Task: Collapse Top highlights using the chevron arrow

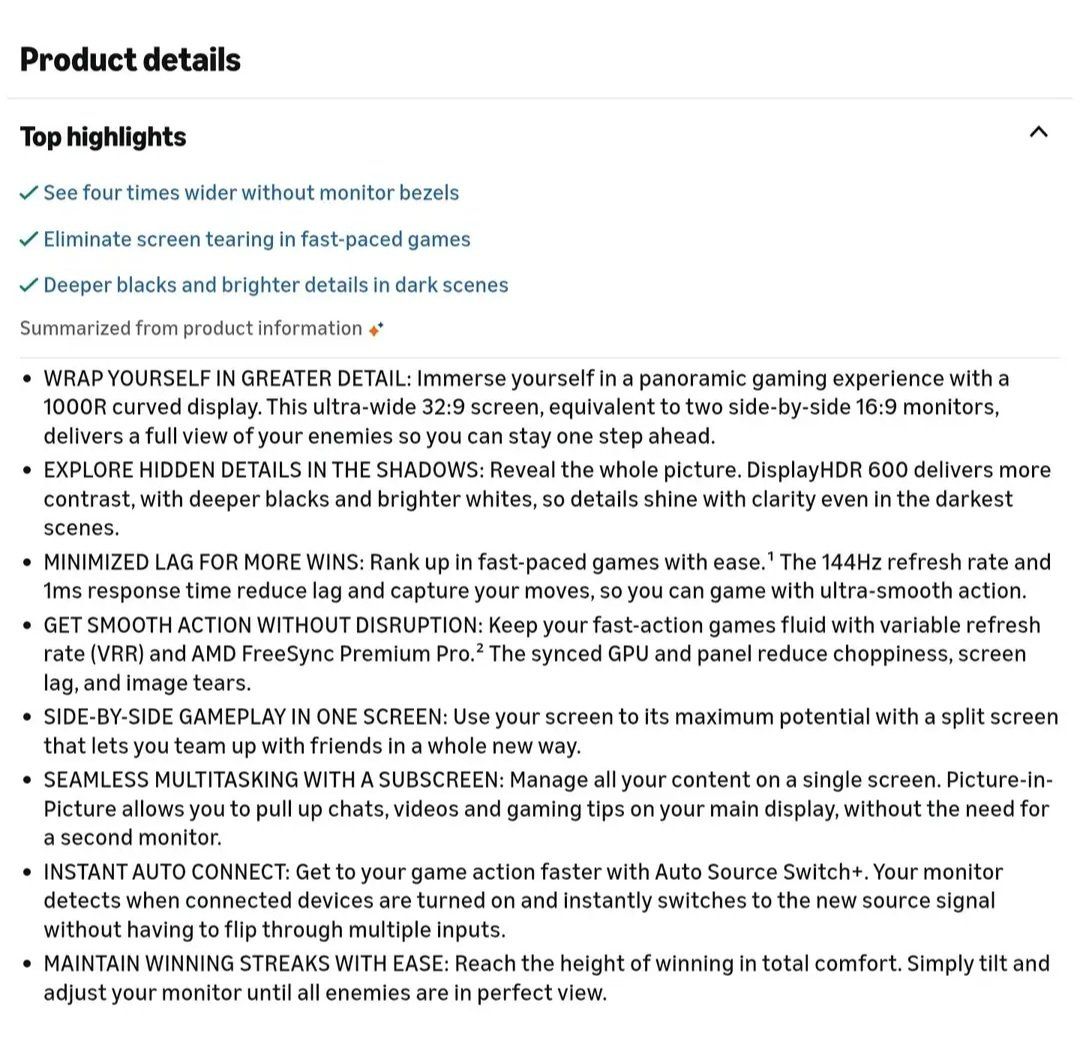Action: click(x=1039, y=132)
